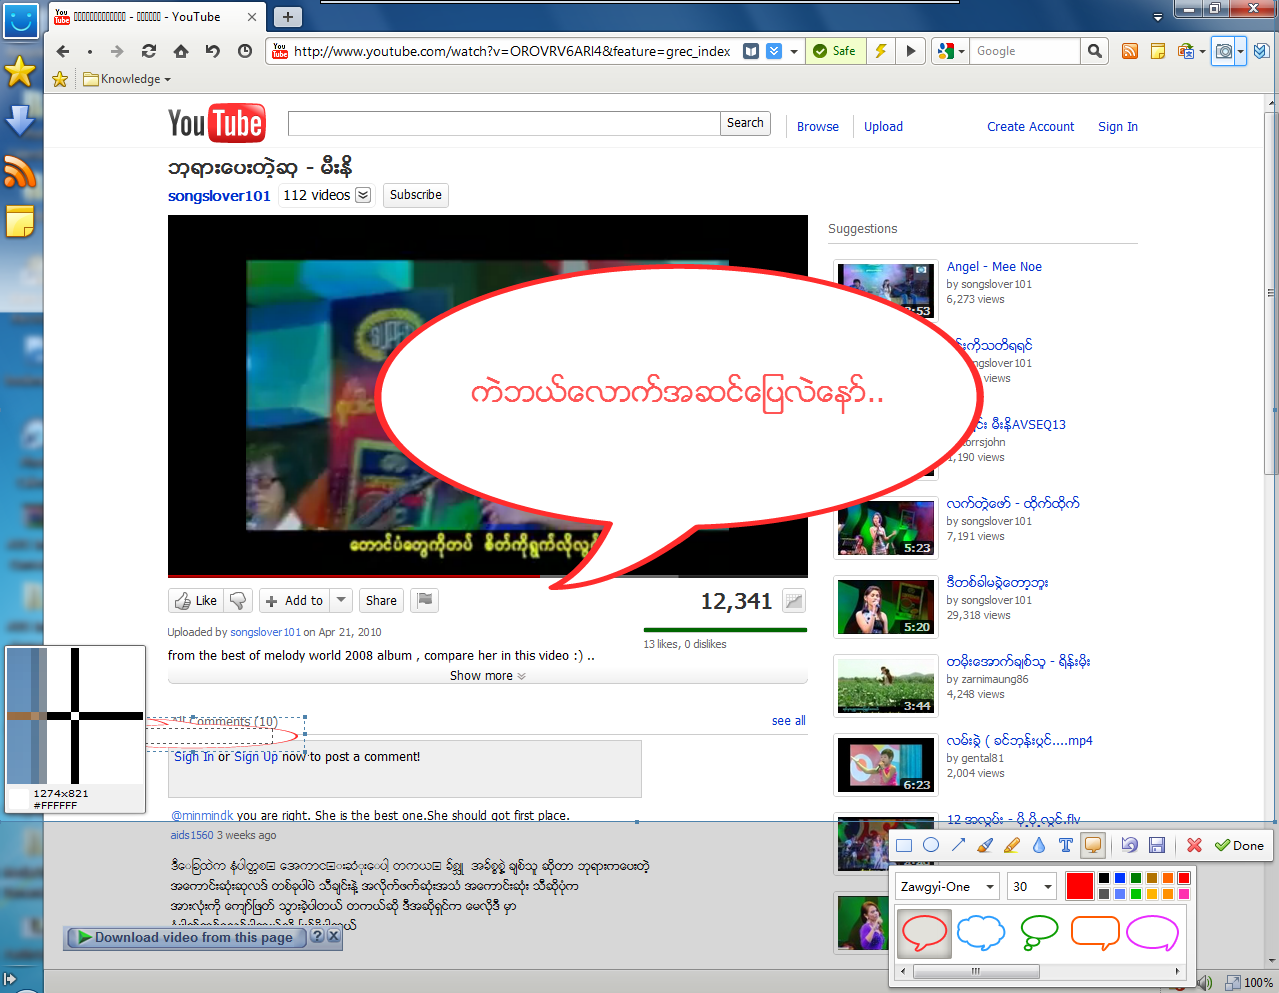Screen dimensions: 1279x993
Task: Open sidebar yellow notes panel
Action: tap(20, 222)
